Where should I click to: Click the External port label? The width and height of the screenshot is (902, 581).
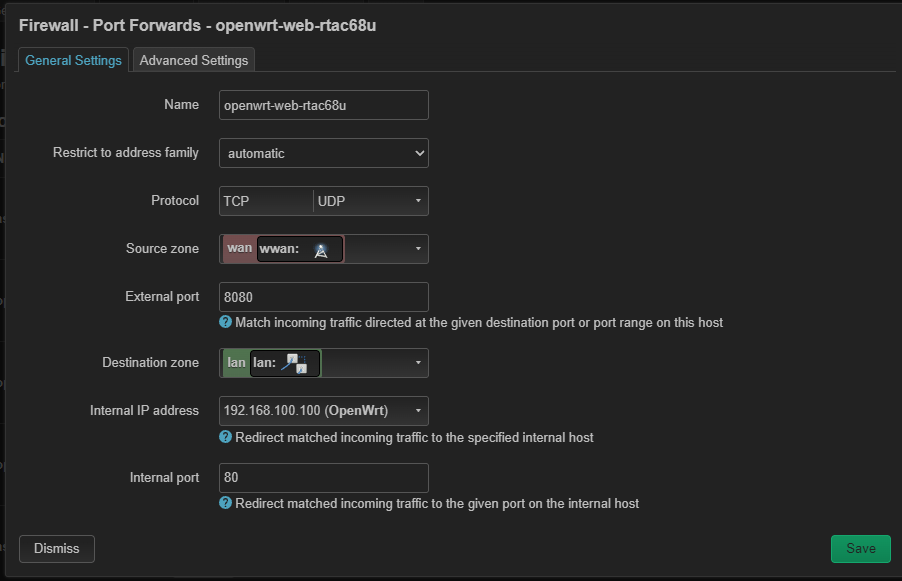[162, 296]
